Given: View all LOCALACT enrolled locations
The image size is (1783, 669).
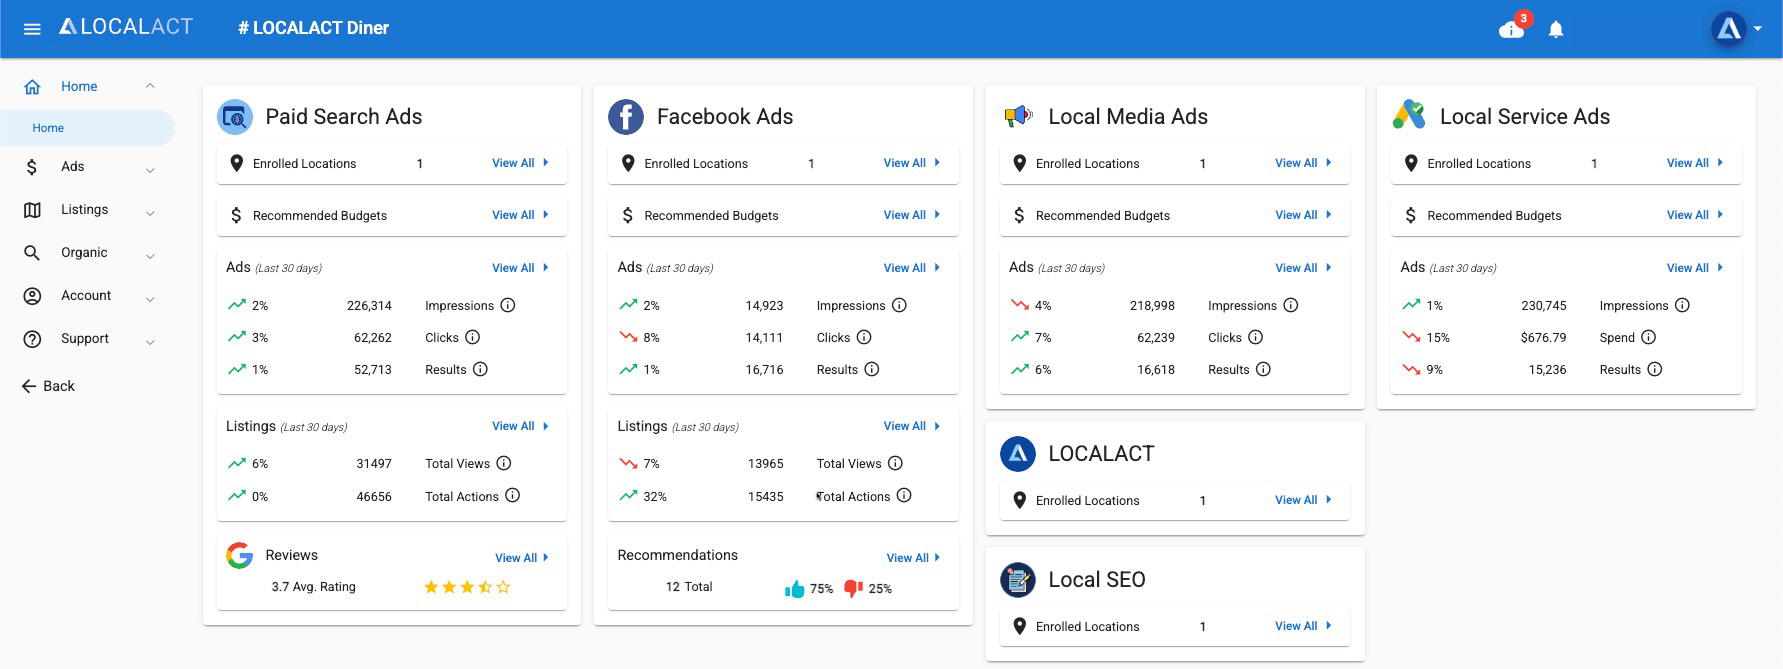Looking at the screenshot, I should coord(1304,500).
